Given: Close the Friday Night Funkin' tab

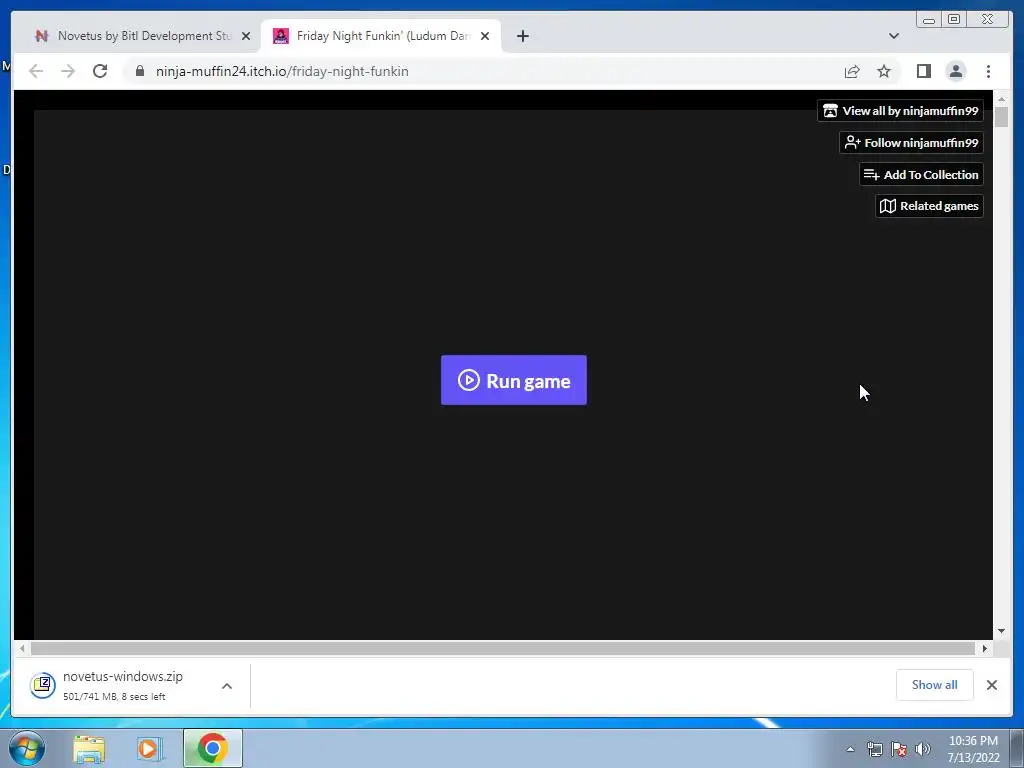Looking at the screenshot, I should pos(485,36).
